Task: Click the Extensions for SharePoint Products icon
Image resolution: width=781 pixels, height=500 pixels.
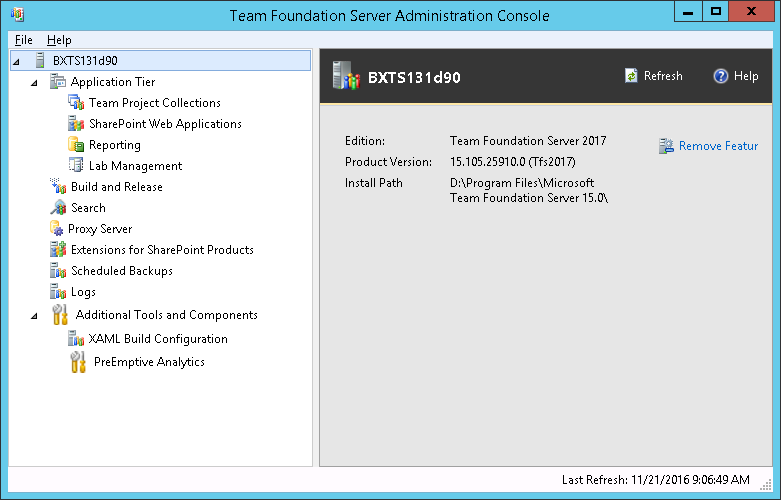Action: pyautogui.click(x=58, y=250)
